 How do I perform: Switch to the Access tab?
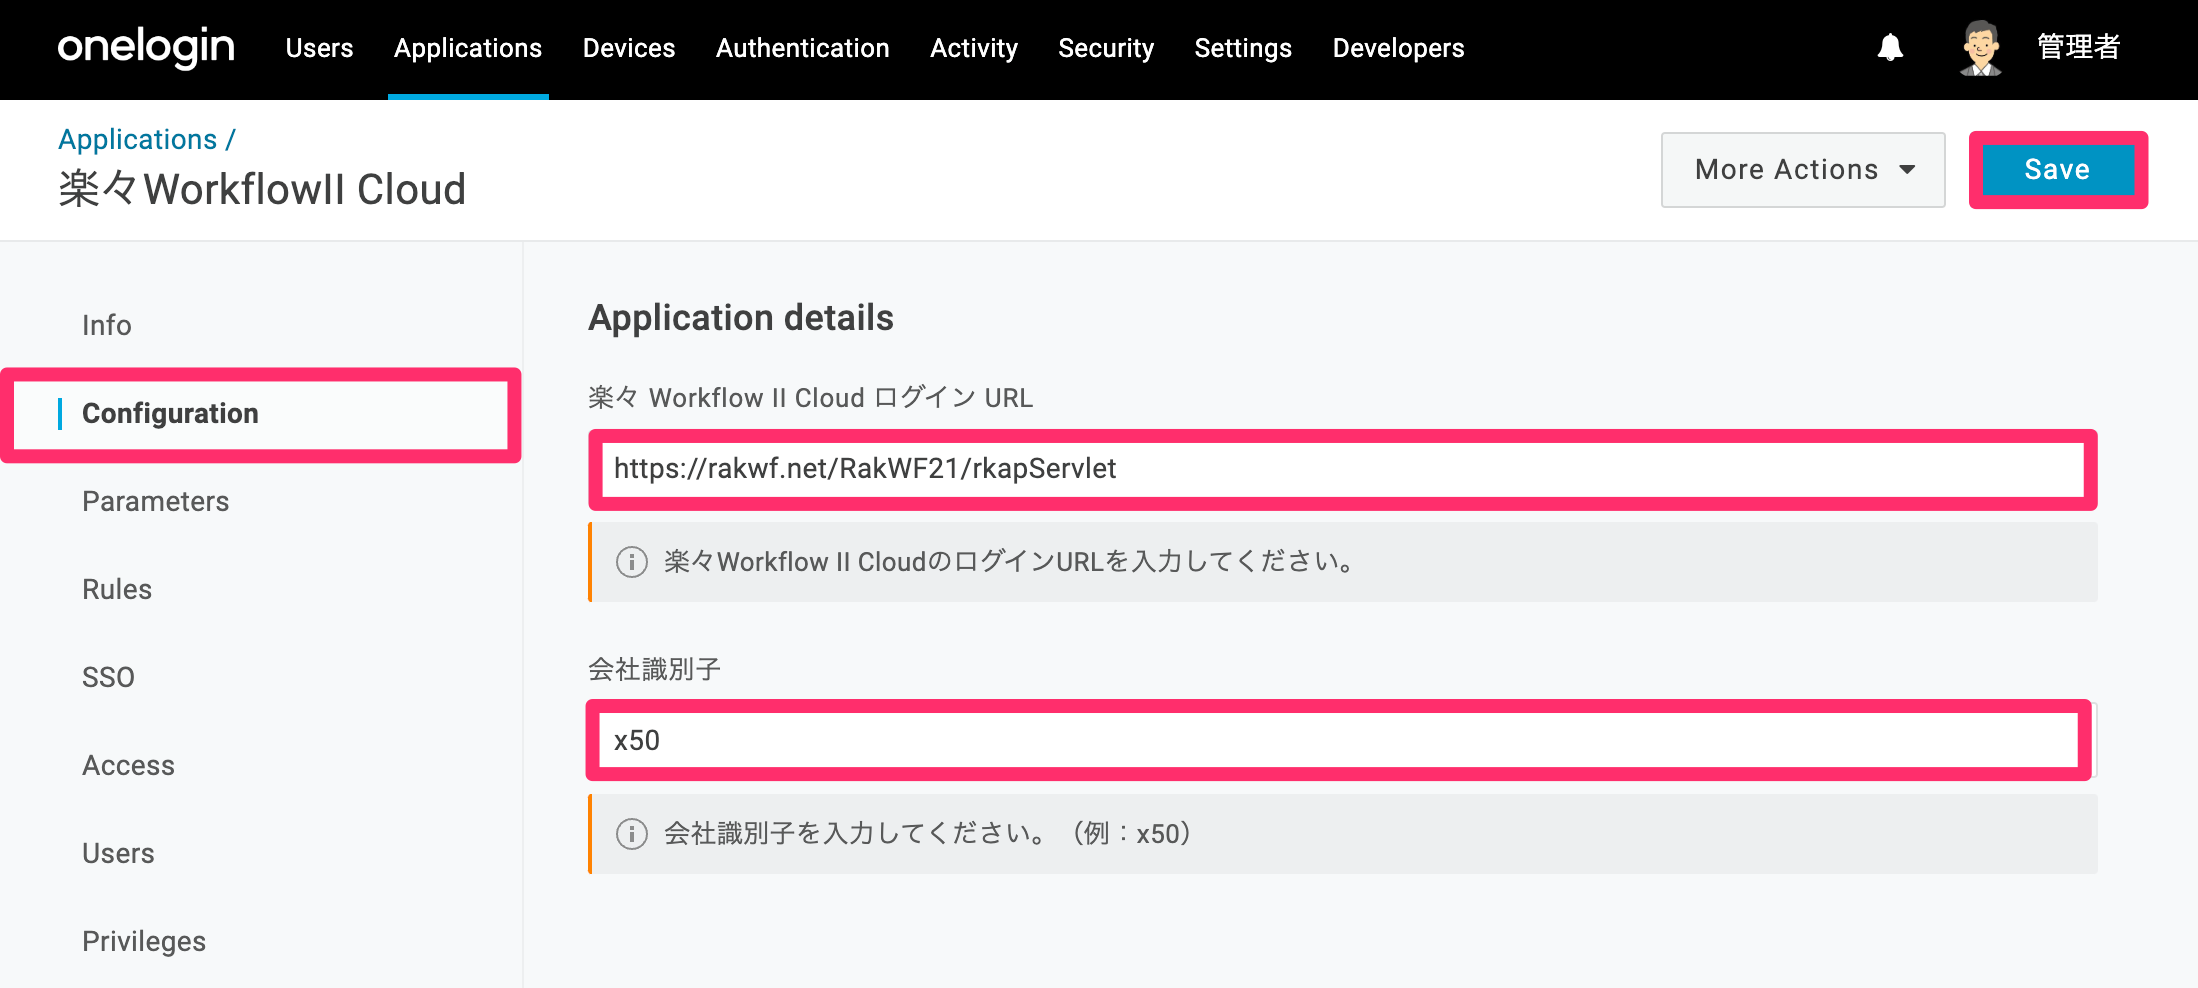click(129, 765)
